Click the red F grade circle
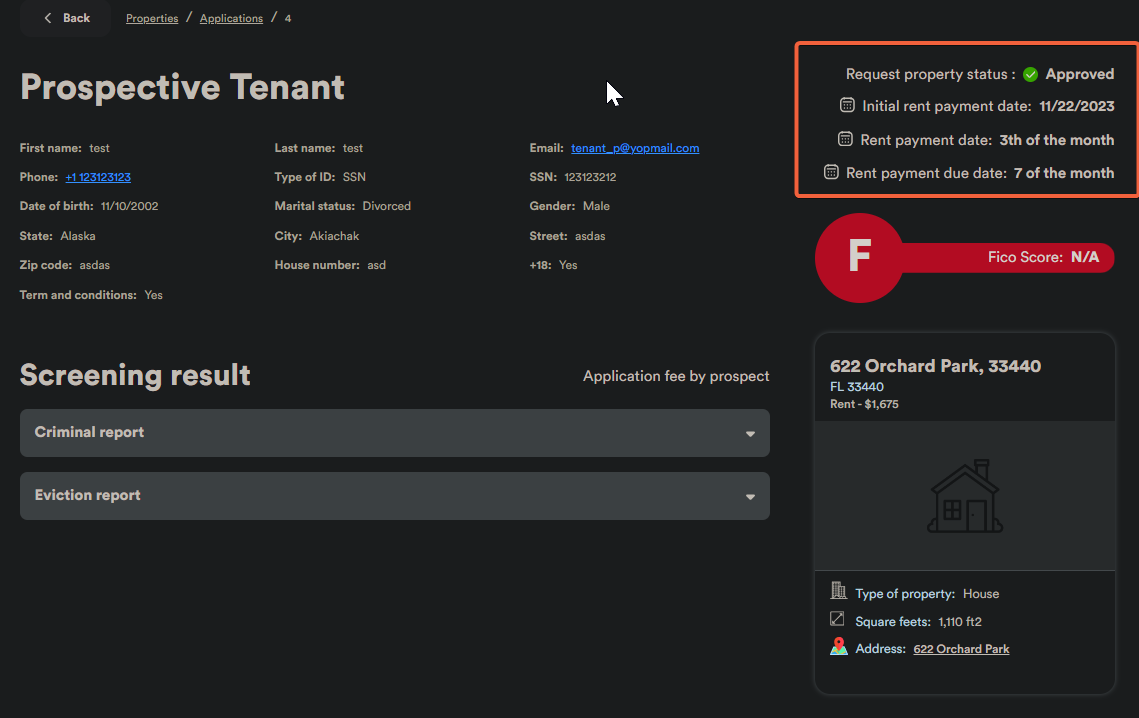 (x=859, y=257)
